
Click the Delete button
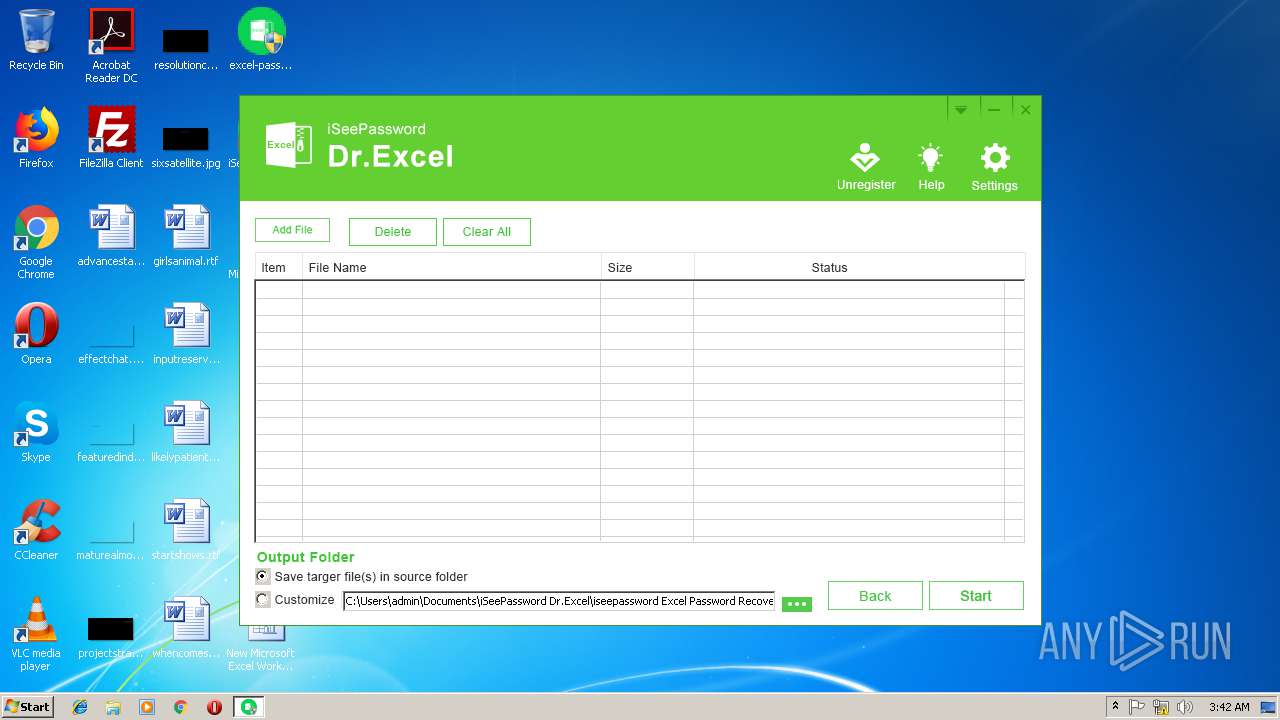[x=392, y=231]
